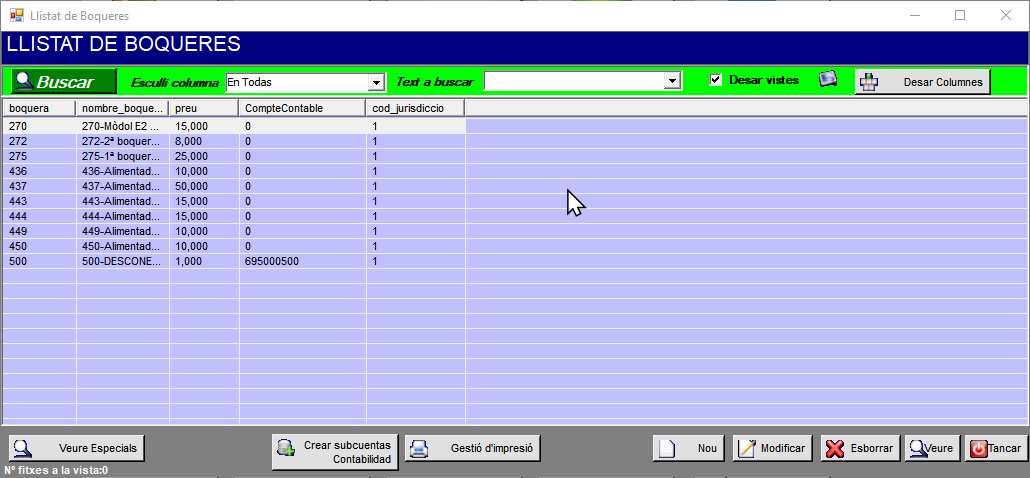1030x478 pixels.
Task: Click the green Buscar search button
Action: click(63, 82)
